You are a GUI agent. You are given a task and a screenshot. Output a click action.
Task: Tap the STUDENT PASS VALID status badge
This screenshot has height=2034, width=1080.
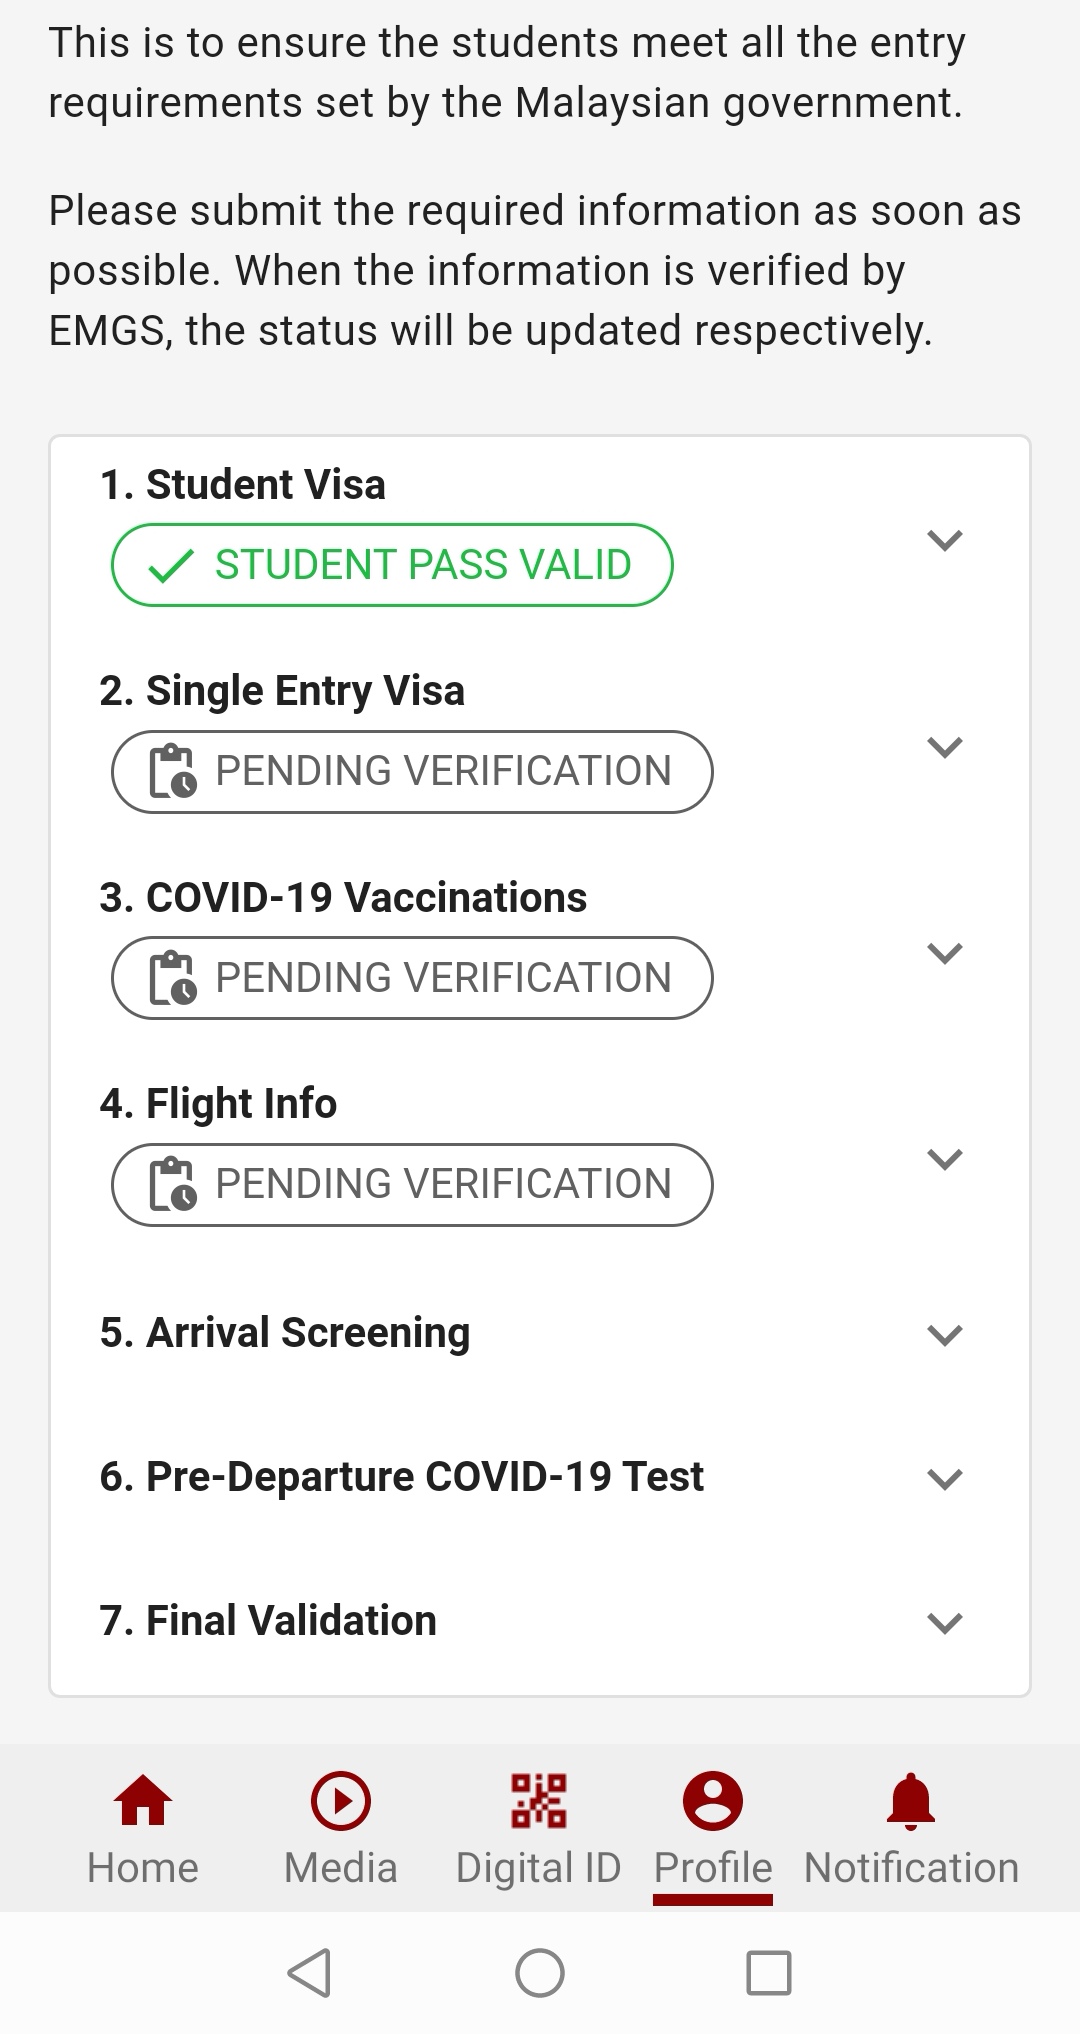click(392, 565)
